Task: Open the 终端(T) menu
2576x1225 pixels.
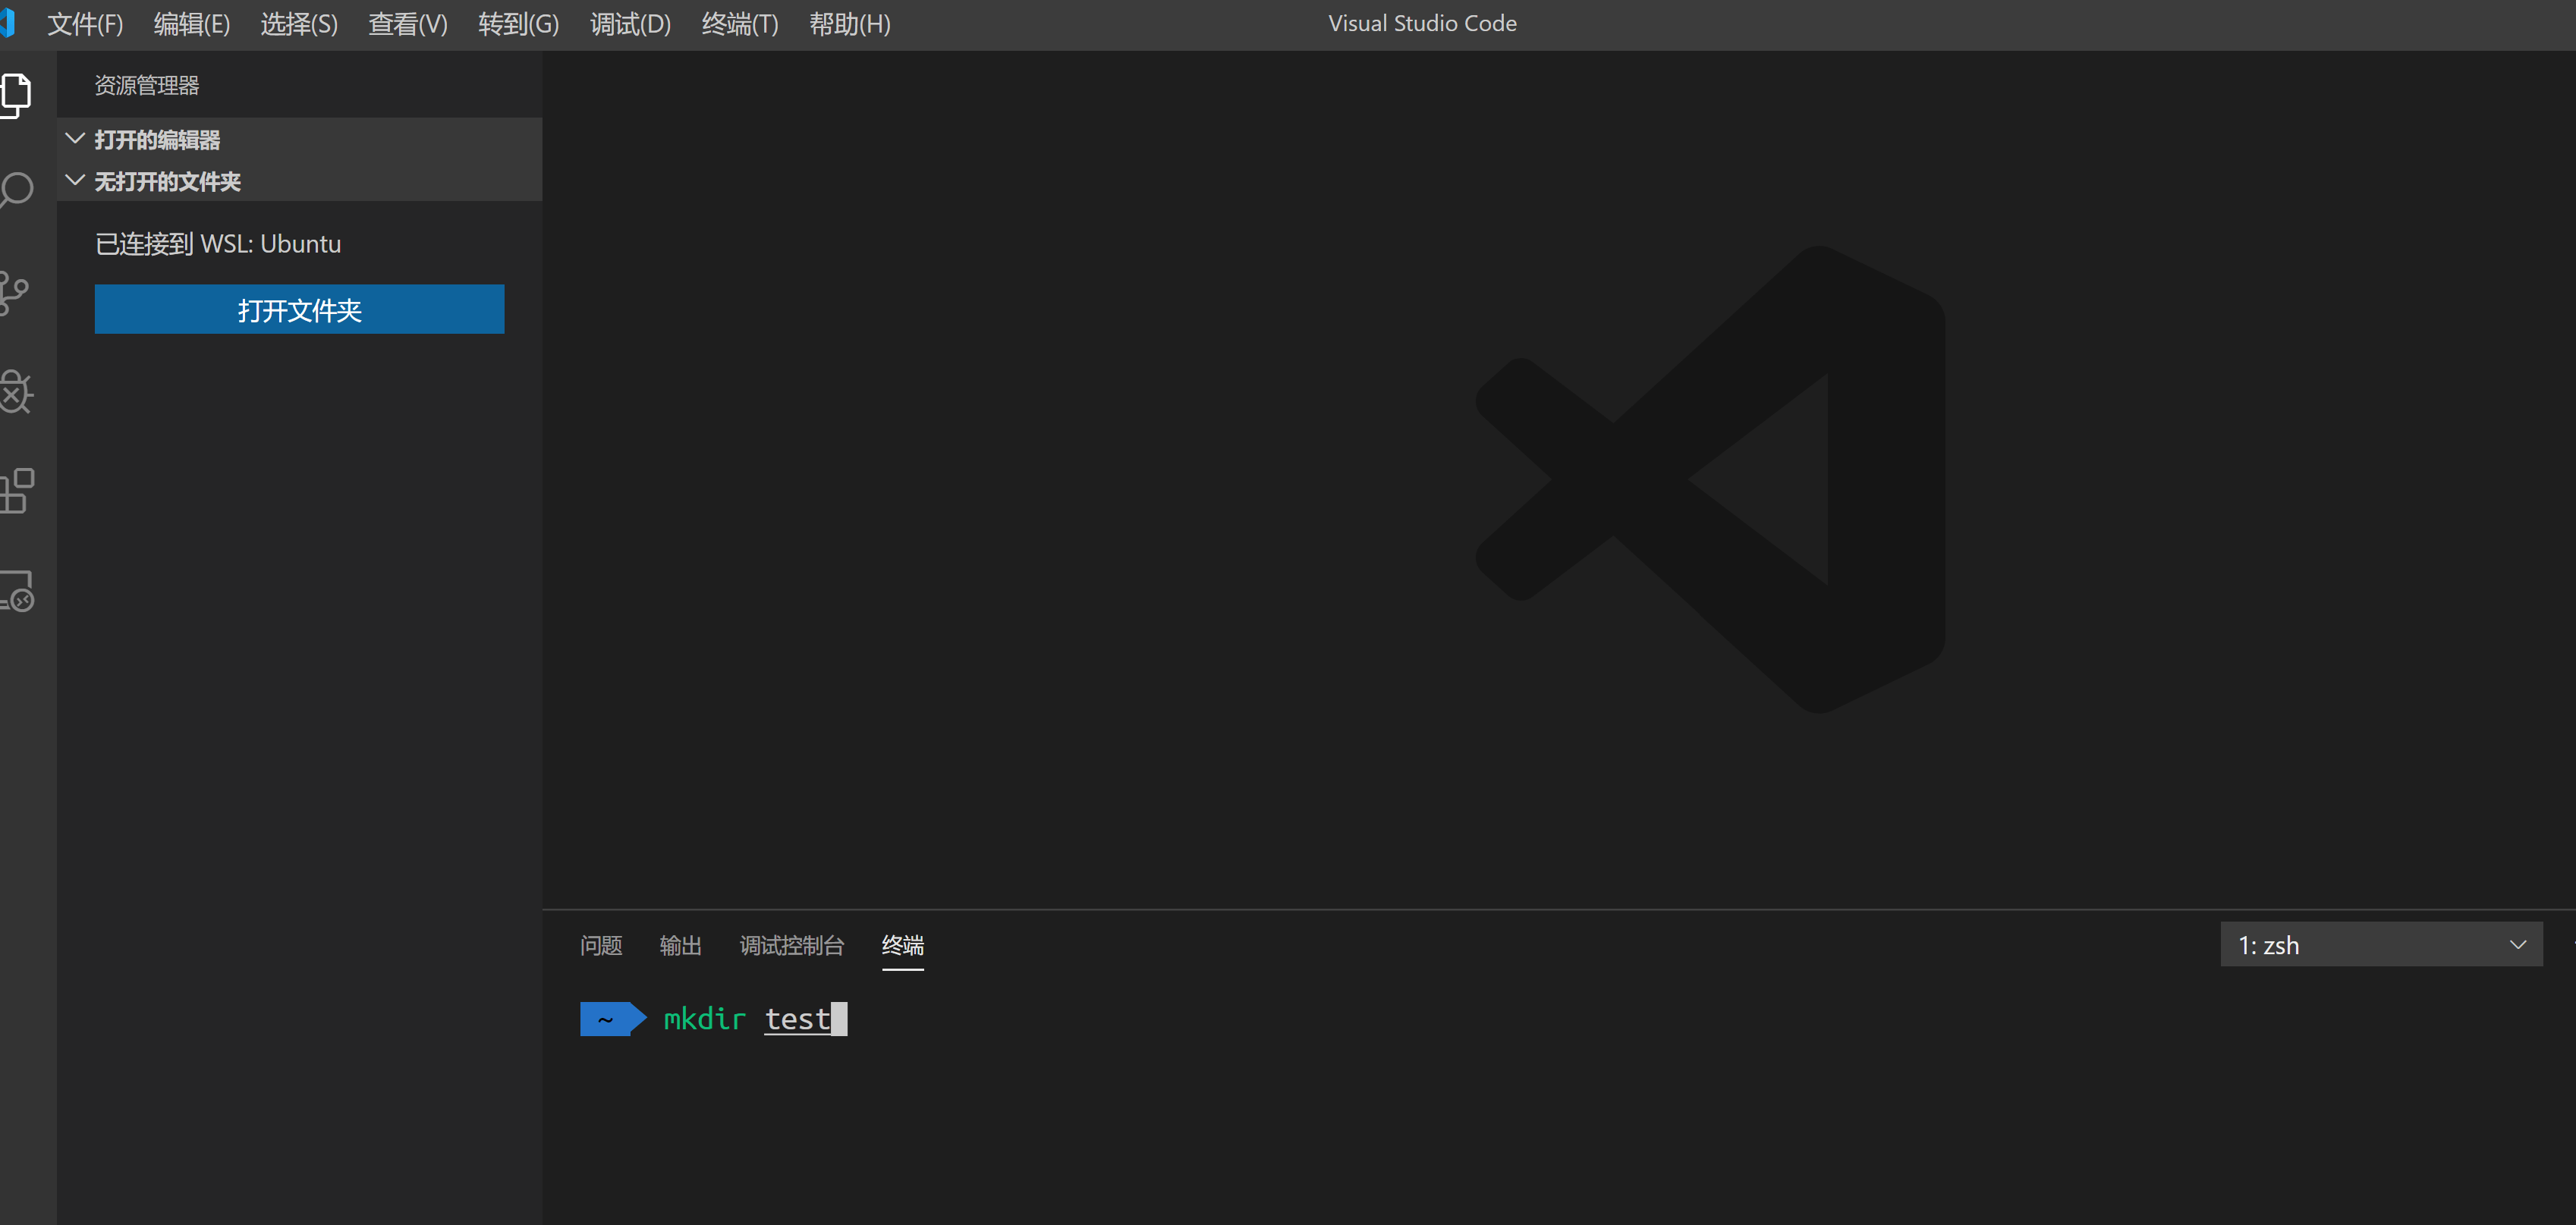Action: tap(739, 24)
